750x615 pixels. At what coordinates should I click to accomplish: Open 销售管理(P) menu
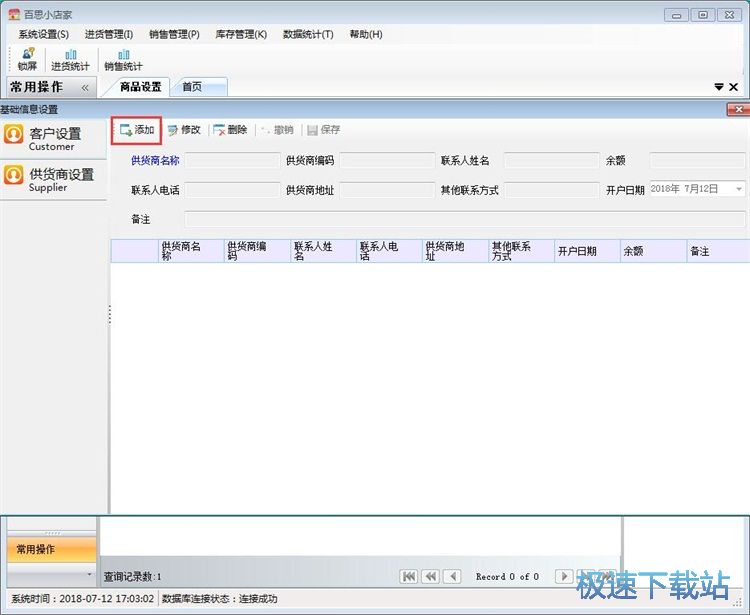174,34
